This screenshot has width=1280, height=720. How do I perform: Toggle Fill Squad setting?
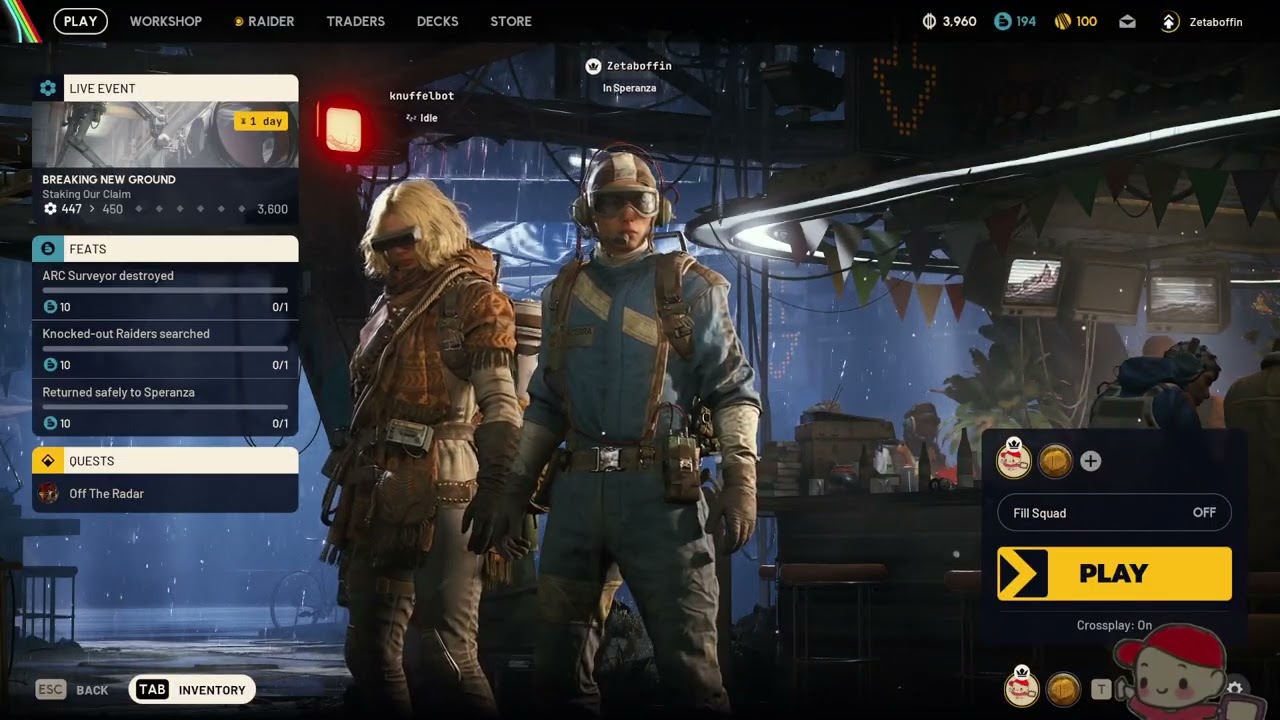[1114, 513]
